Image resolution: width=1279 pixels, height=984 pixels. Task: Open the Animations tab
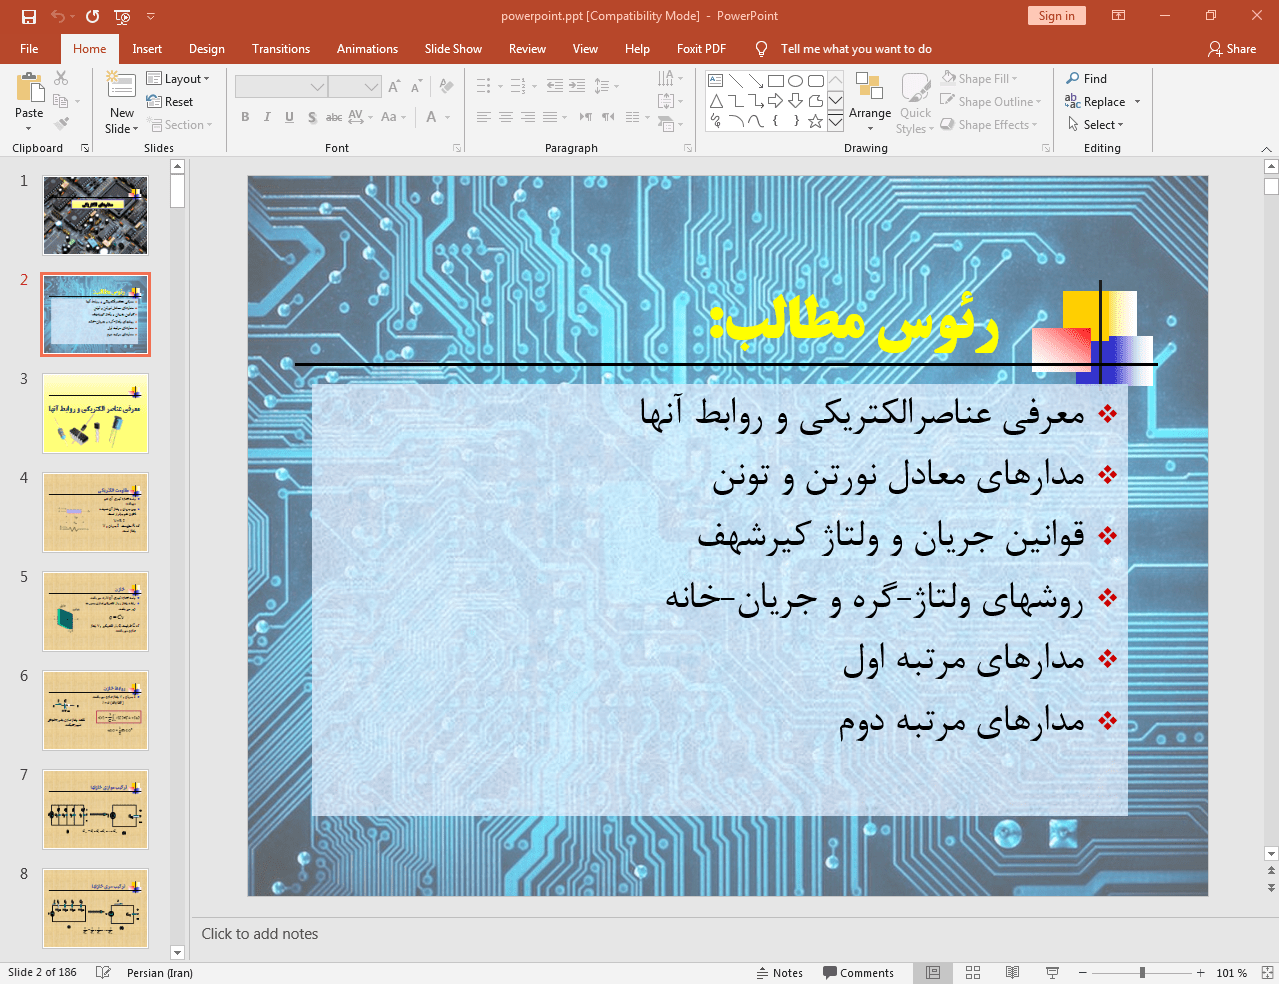click(x=367, y=49)
